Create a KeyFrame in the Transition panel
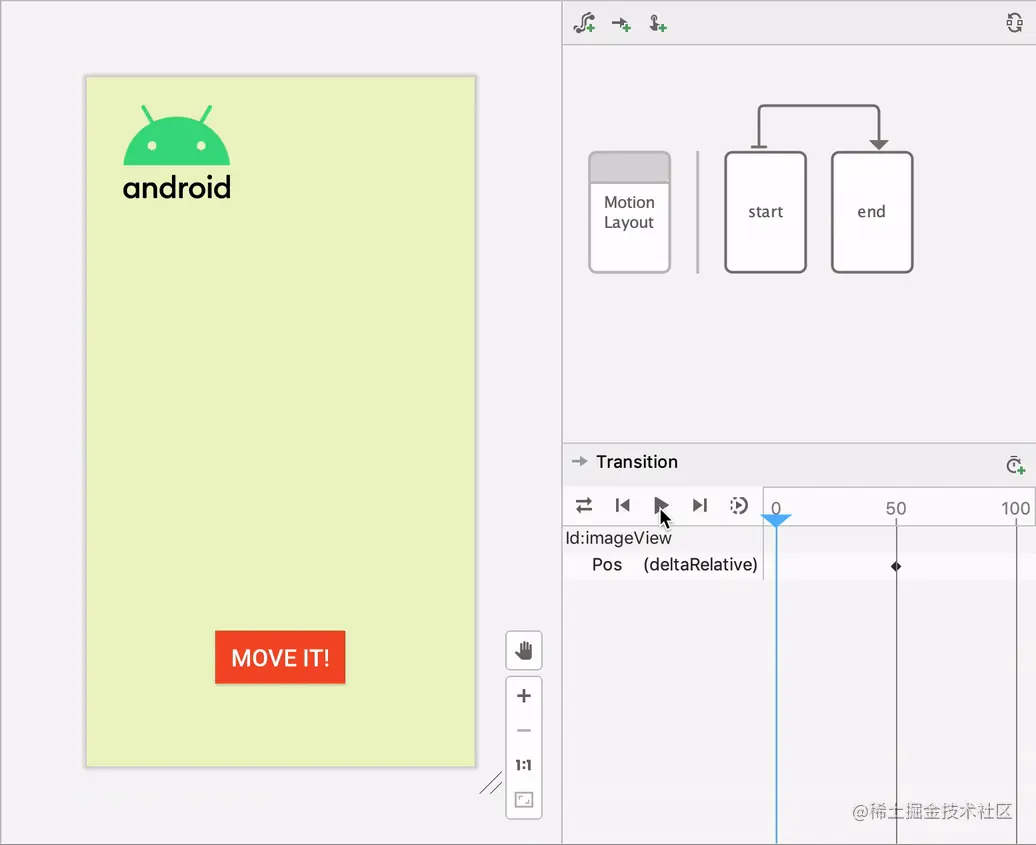Viewport: 1036px width, 845px height. (x=1015, y=464)
